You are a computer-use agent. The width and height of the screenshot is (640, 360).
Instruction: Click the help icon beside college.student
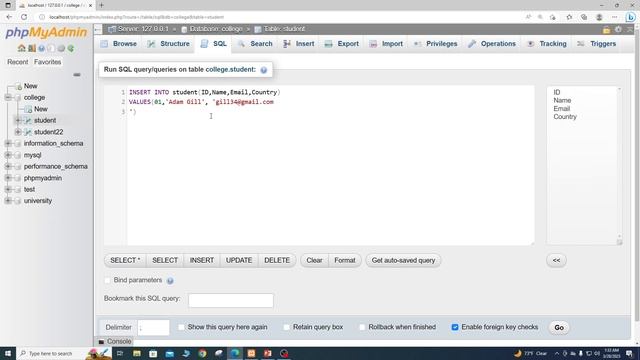click(x=264, y=70)
